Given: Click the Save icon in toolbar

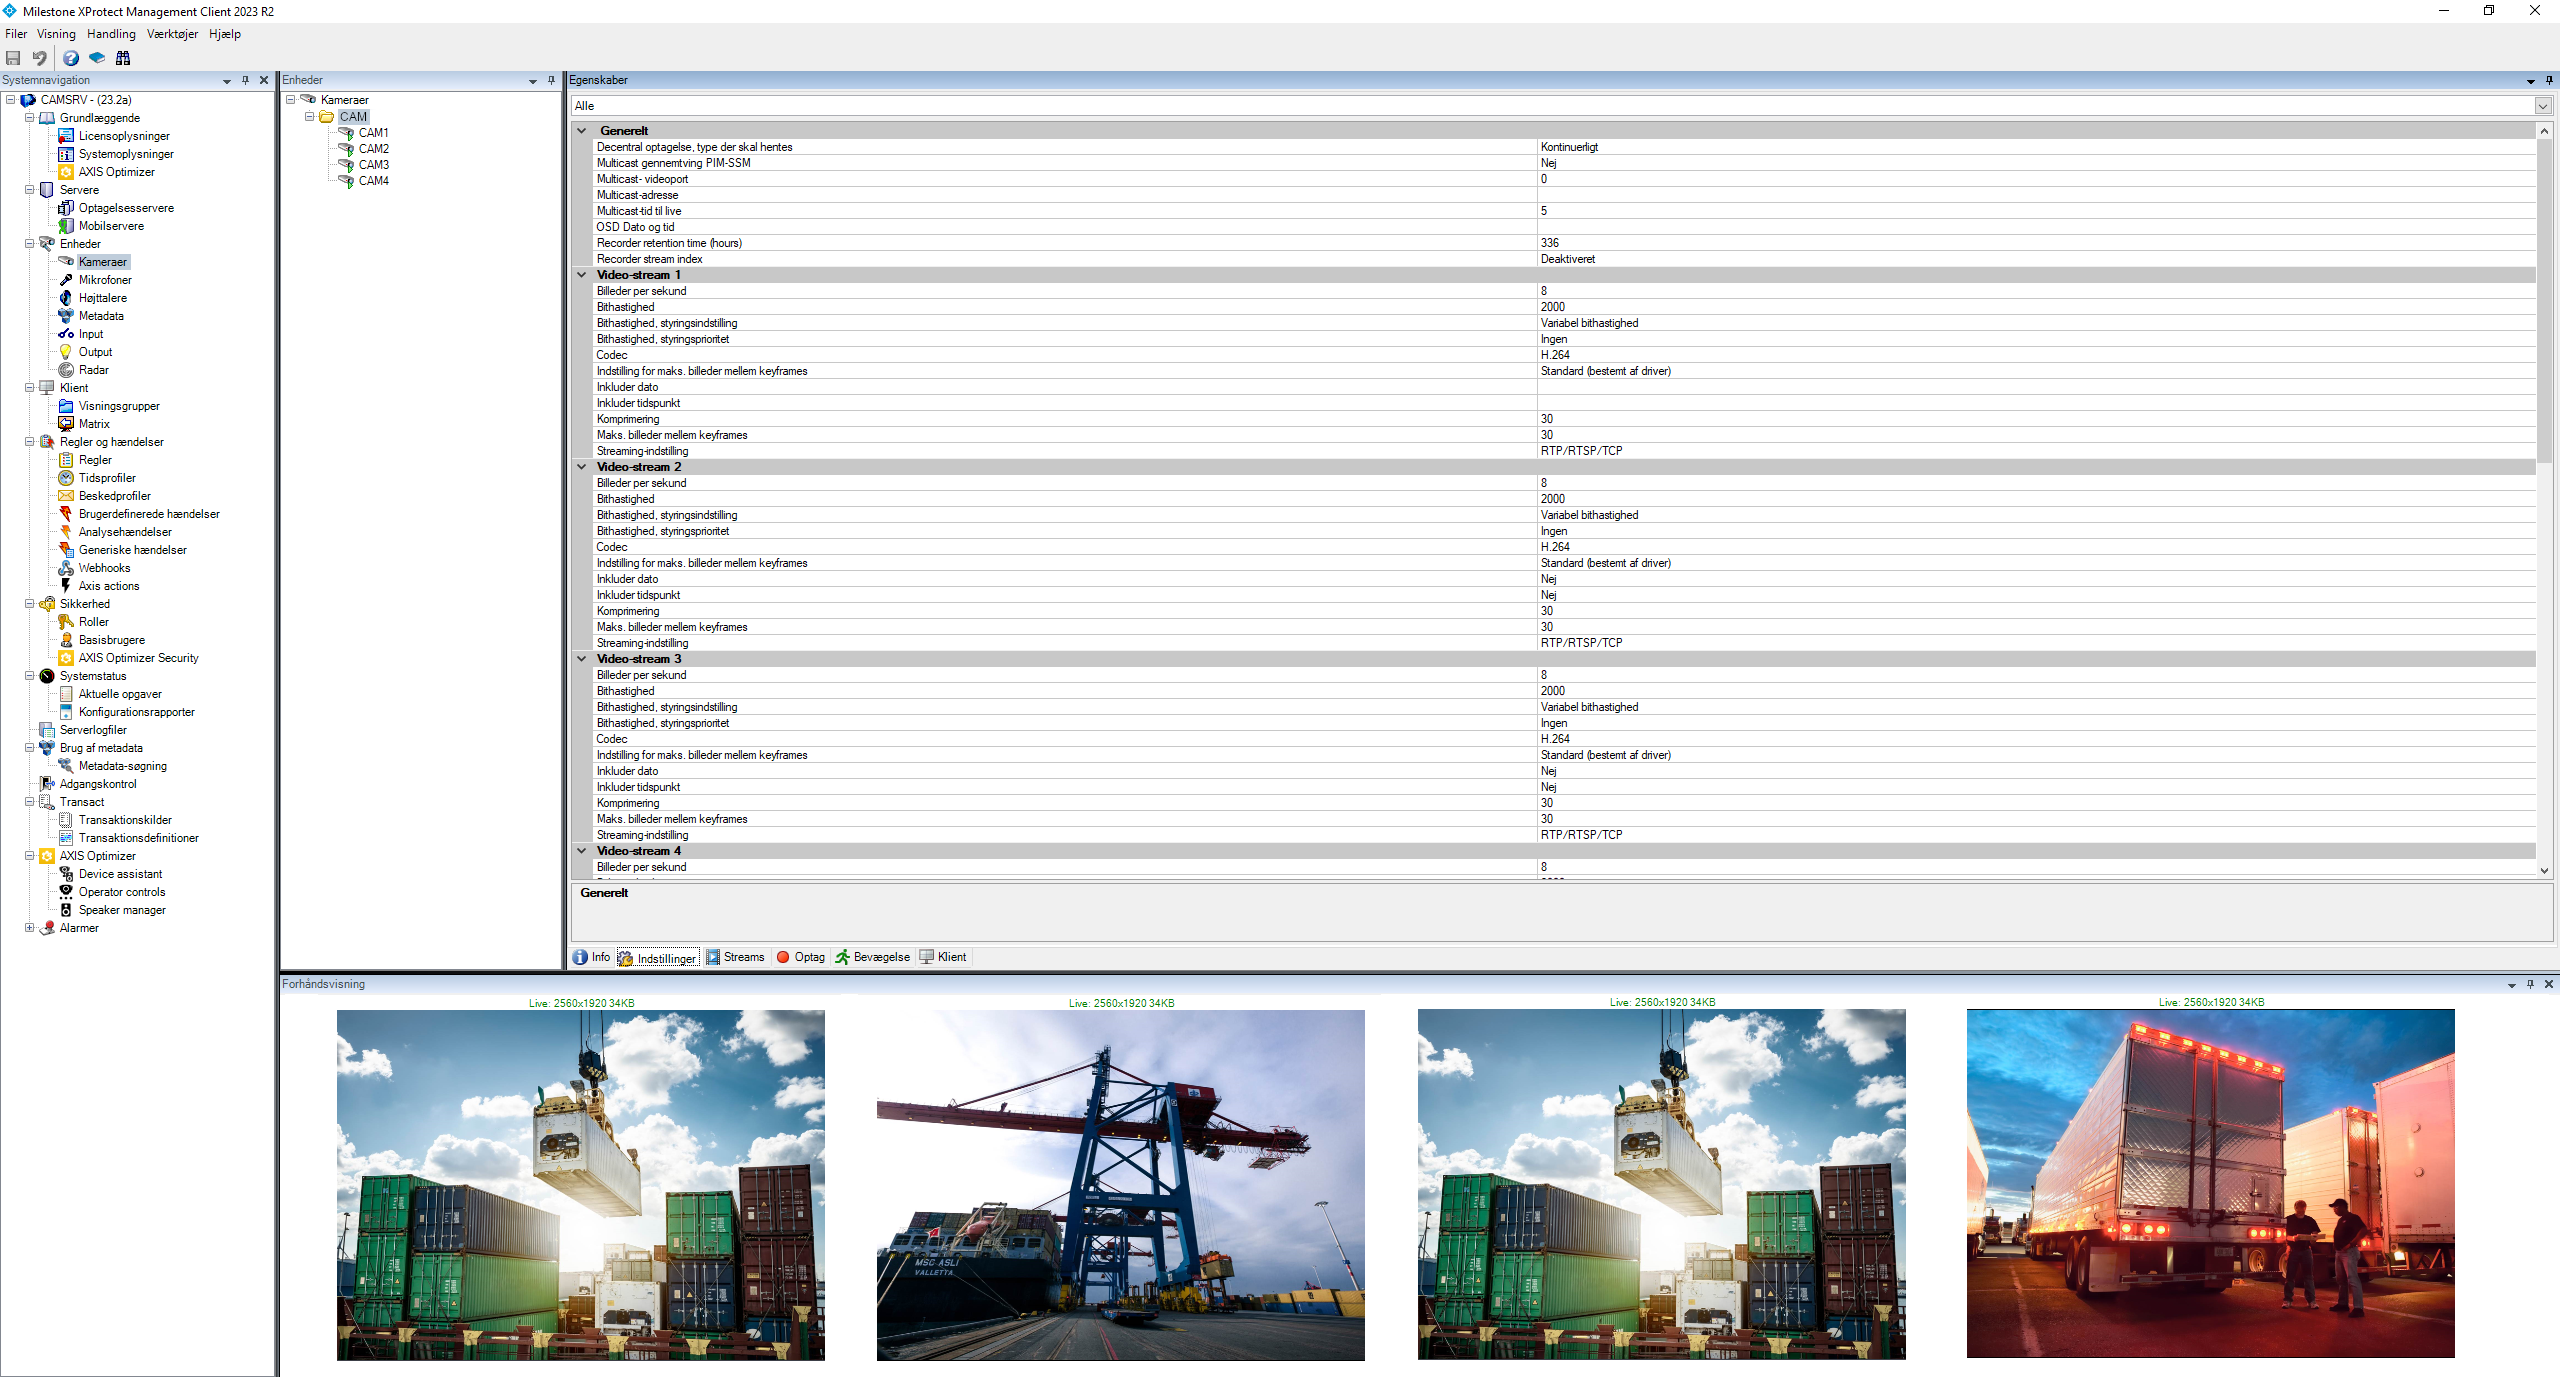Looking at the screenshot, I should coord(13,58).
